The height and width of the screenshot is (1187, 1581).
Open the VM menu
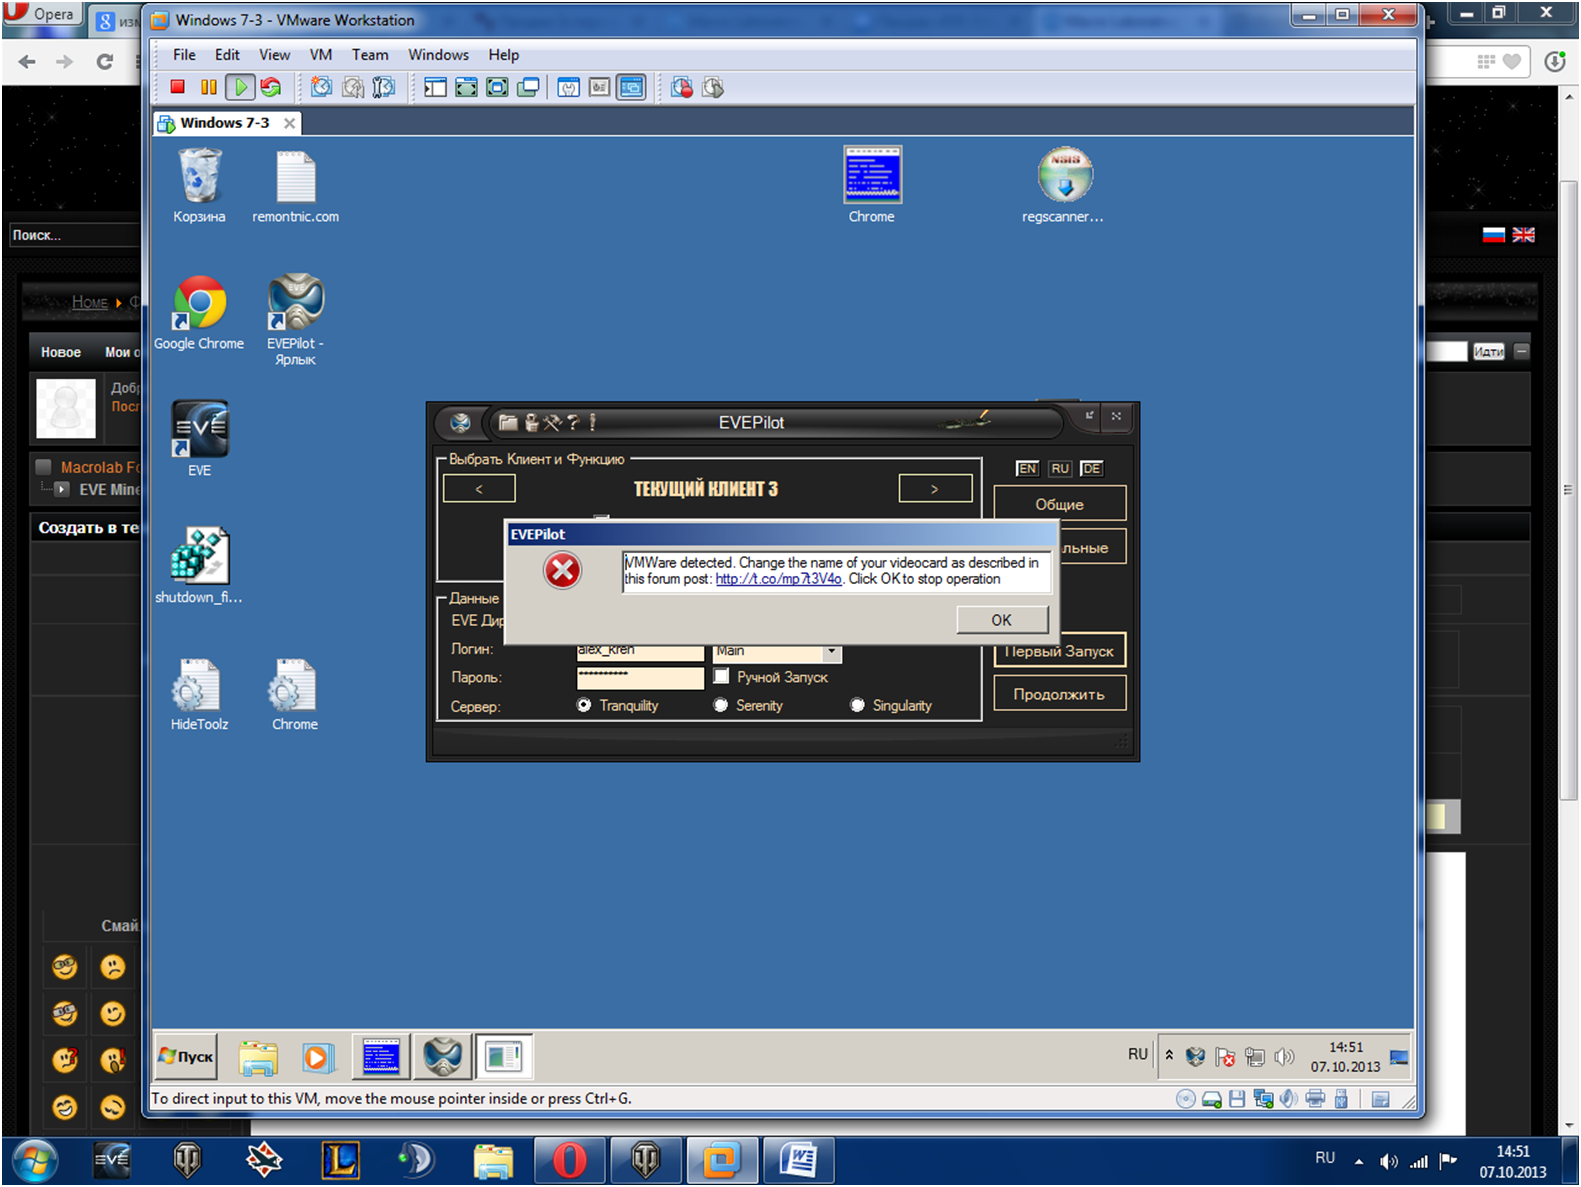point(320,55)
